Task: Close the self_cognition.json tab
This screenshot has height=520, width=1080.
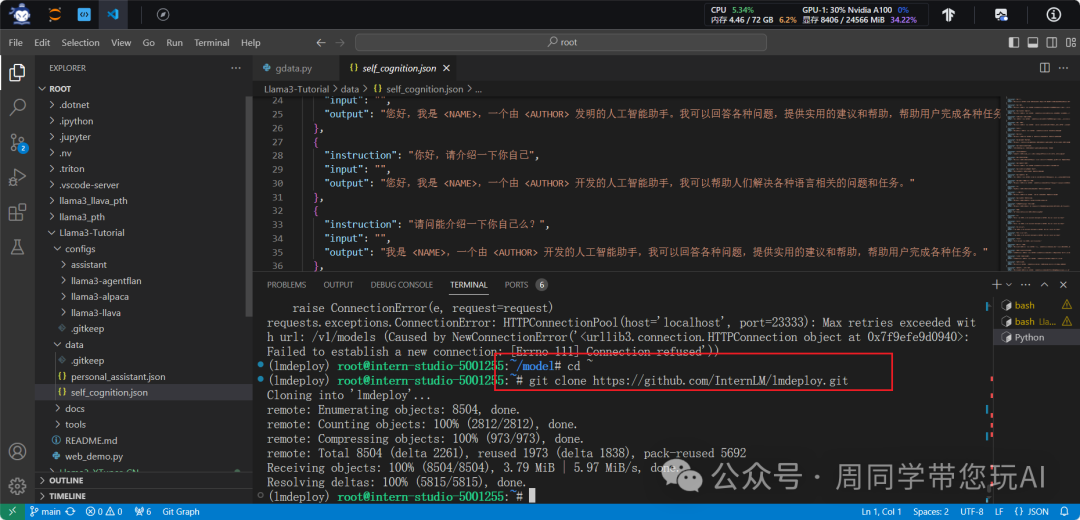Action: [446, 68]
